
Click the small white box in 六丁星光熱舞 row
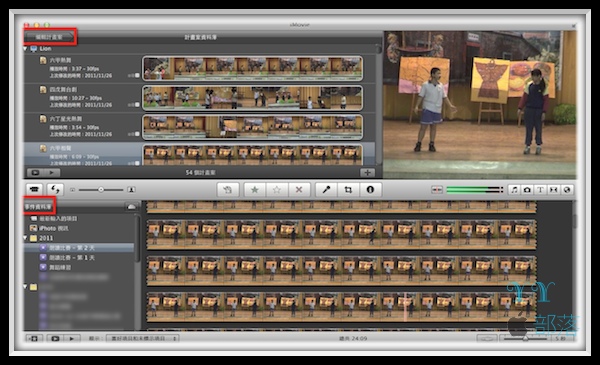[x=137, y=134]
